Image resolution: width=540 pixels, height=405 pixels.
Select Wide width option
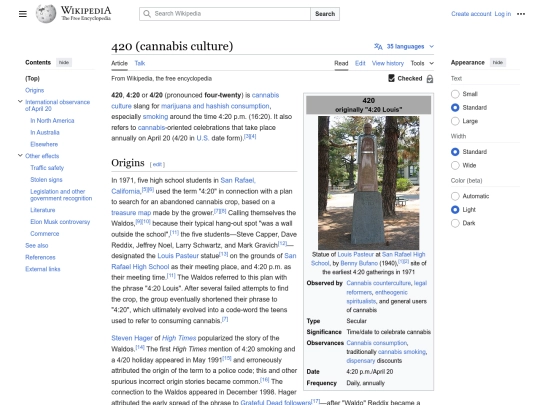point(455,165)
